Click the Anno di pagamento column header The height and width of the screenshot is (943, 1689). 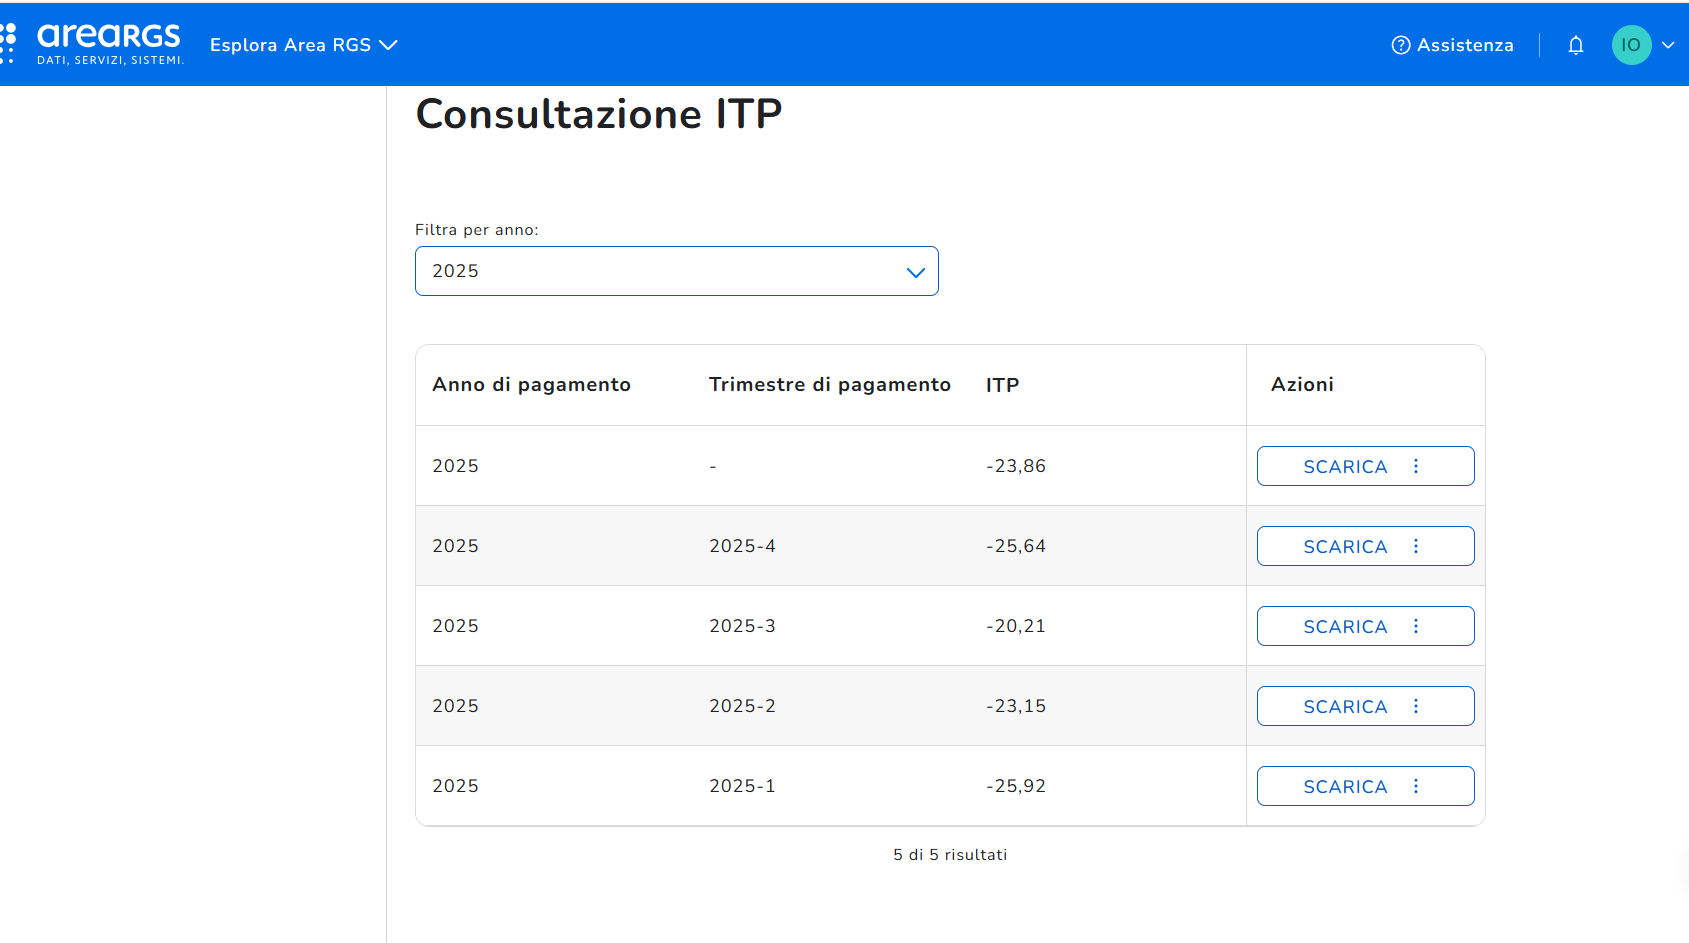(x=531, y=385)
